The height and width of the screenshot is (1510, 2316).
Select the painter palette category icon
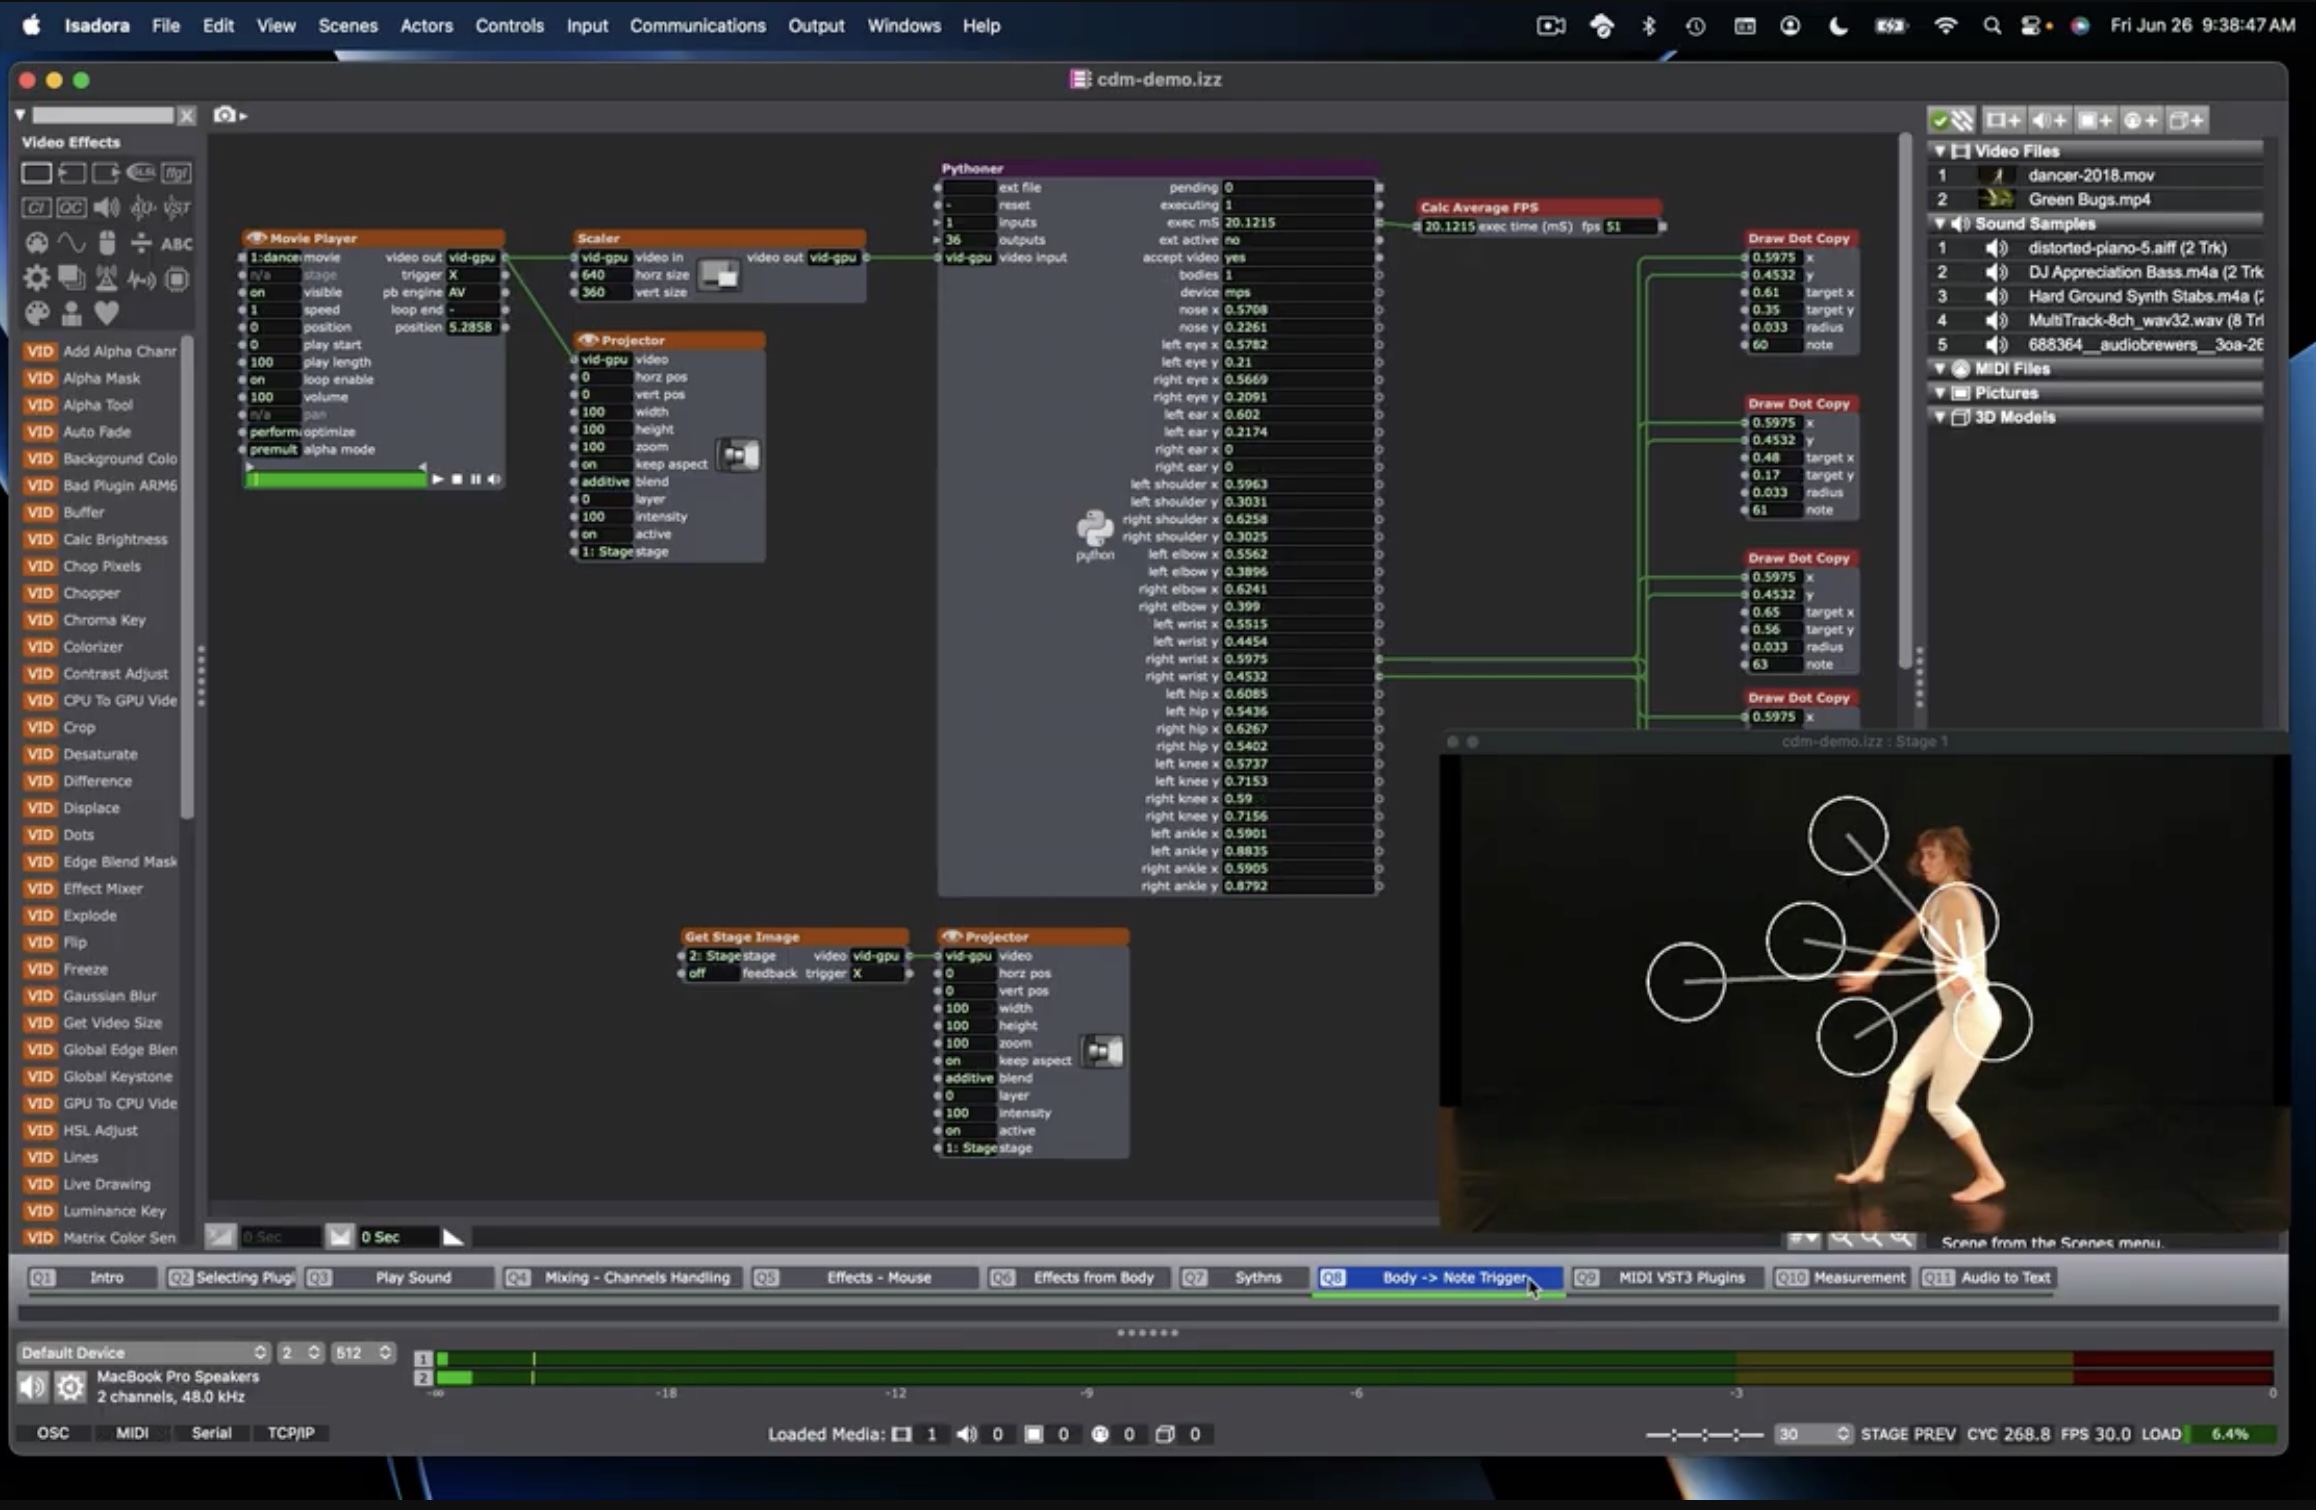[x=36, y=314]
